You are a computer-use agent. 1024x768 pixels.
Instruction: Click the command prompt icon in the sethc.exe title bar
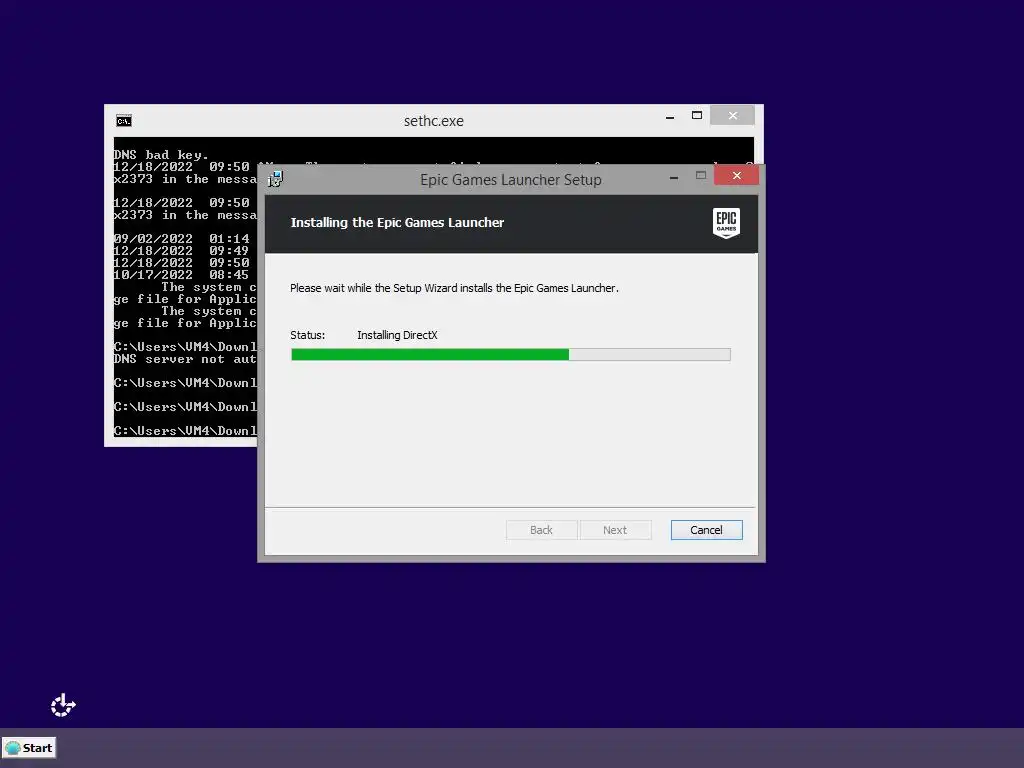click(123, 121)
